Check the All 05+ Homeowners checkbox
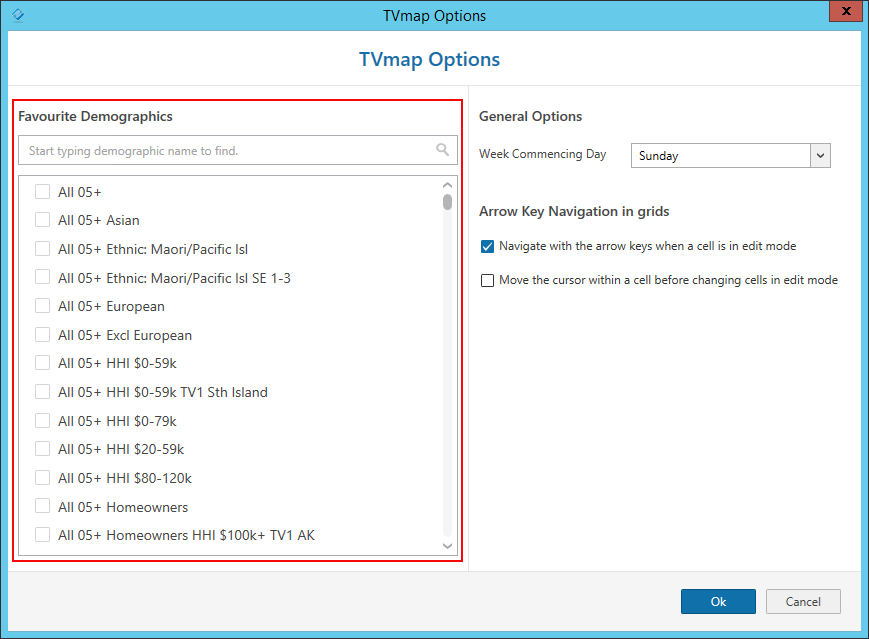This screenshot has height=639, width=869. click(43, 507)
